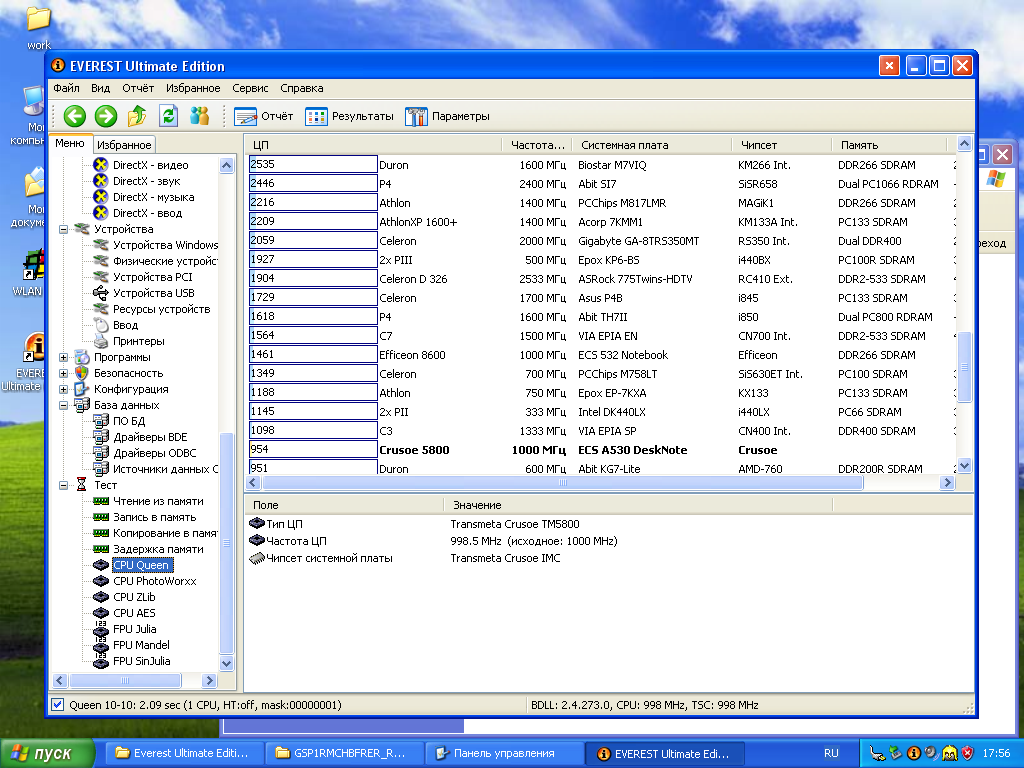The image size is (1024, 768).
Task: Click the tree panel scroll-right arrow
Action: (209, 680)
